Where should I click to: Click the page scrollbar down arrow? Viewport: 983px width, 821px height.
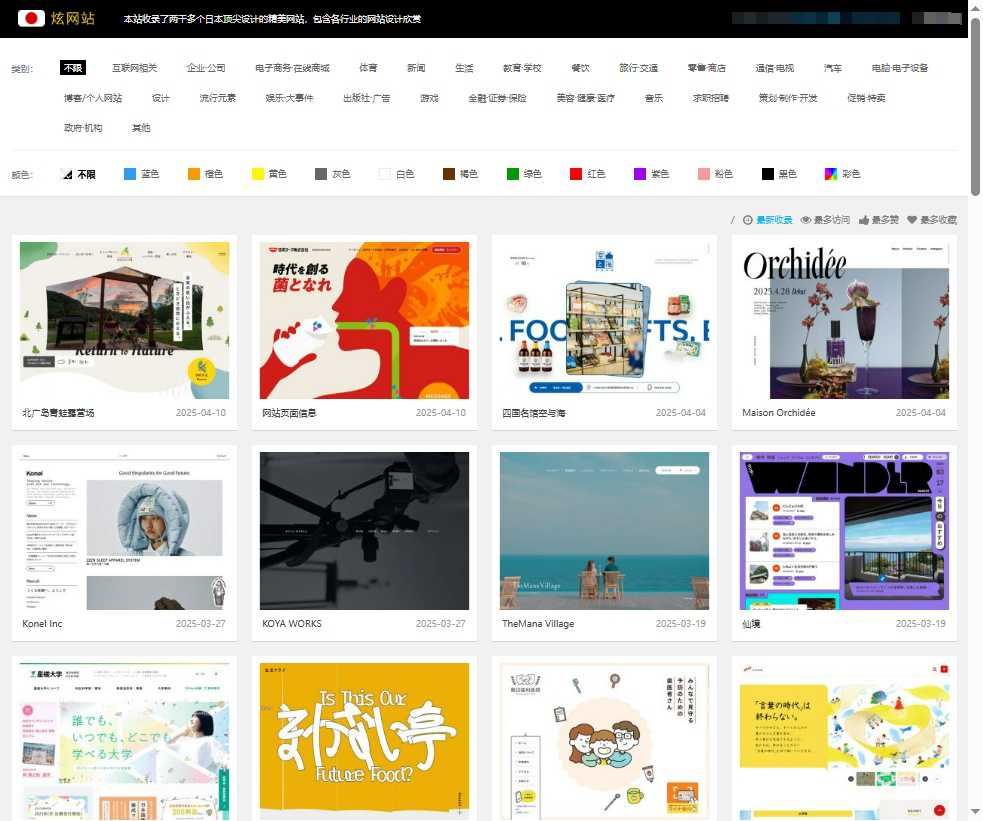click(975, 811)
